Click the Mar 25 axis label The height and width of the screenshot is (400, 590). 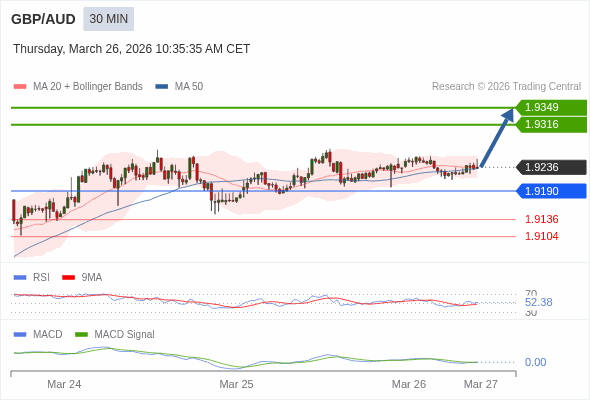click(x=236, y=384)
